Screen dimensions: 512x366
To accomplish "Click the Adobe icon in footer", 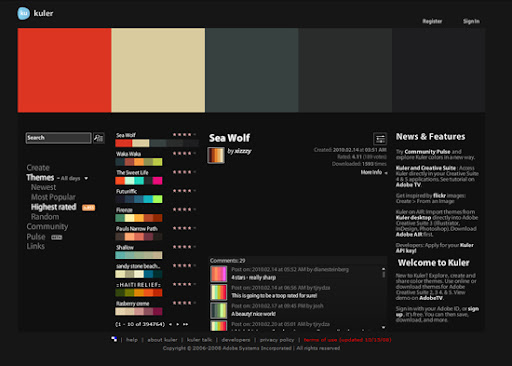I will point(114,339).
